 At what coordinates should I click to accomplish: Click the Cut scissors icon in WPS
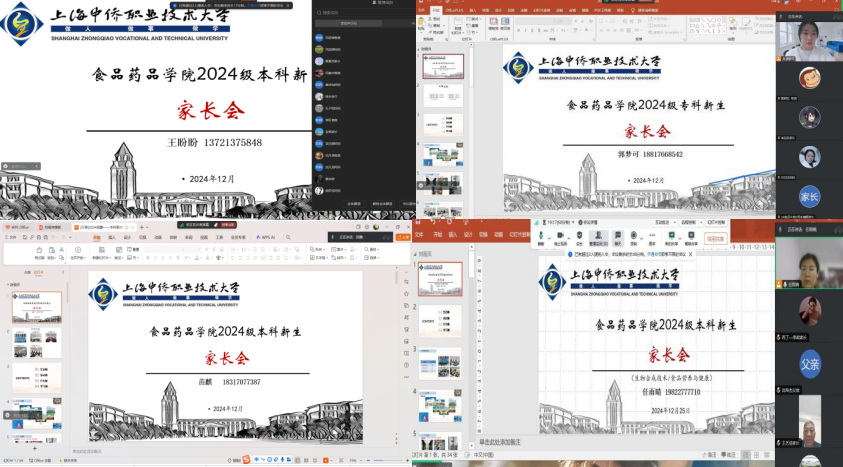click(61, 249)
